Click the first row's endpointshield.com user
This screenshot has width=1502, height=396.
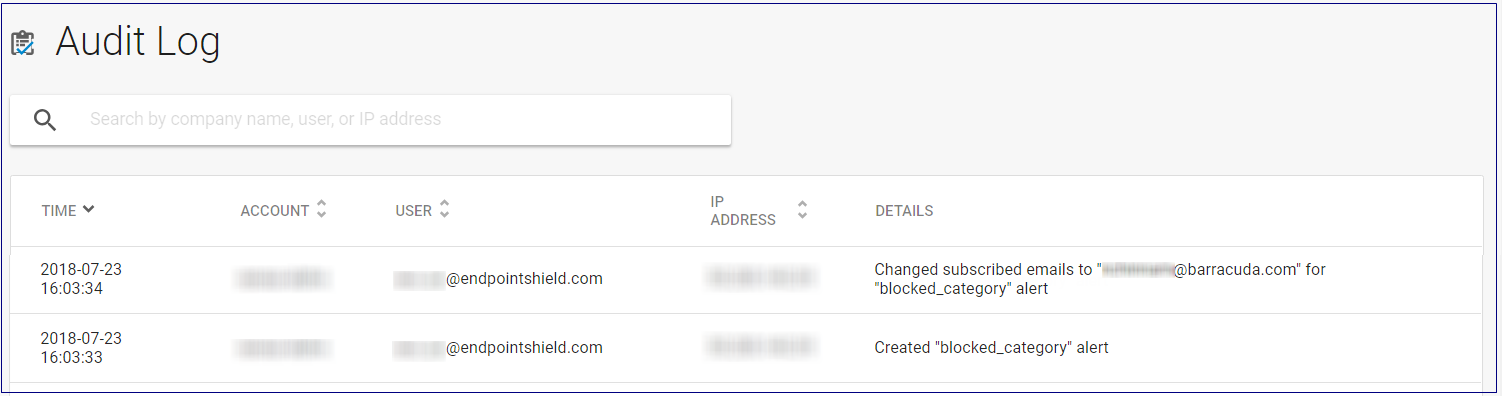tap(498, 279)
